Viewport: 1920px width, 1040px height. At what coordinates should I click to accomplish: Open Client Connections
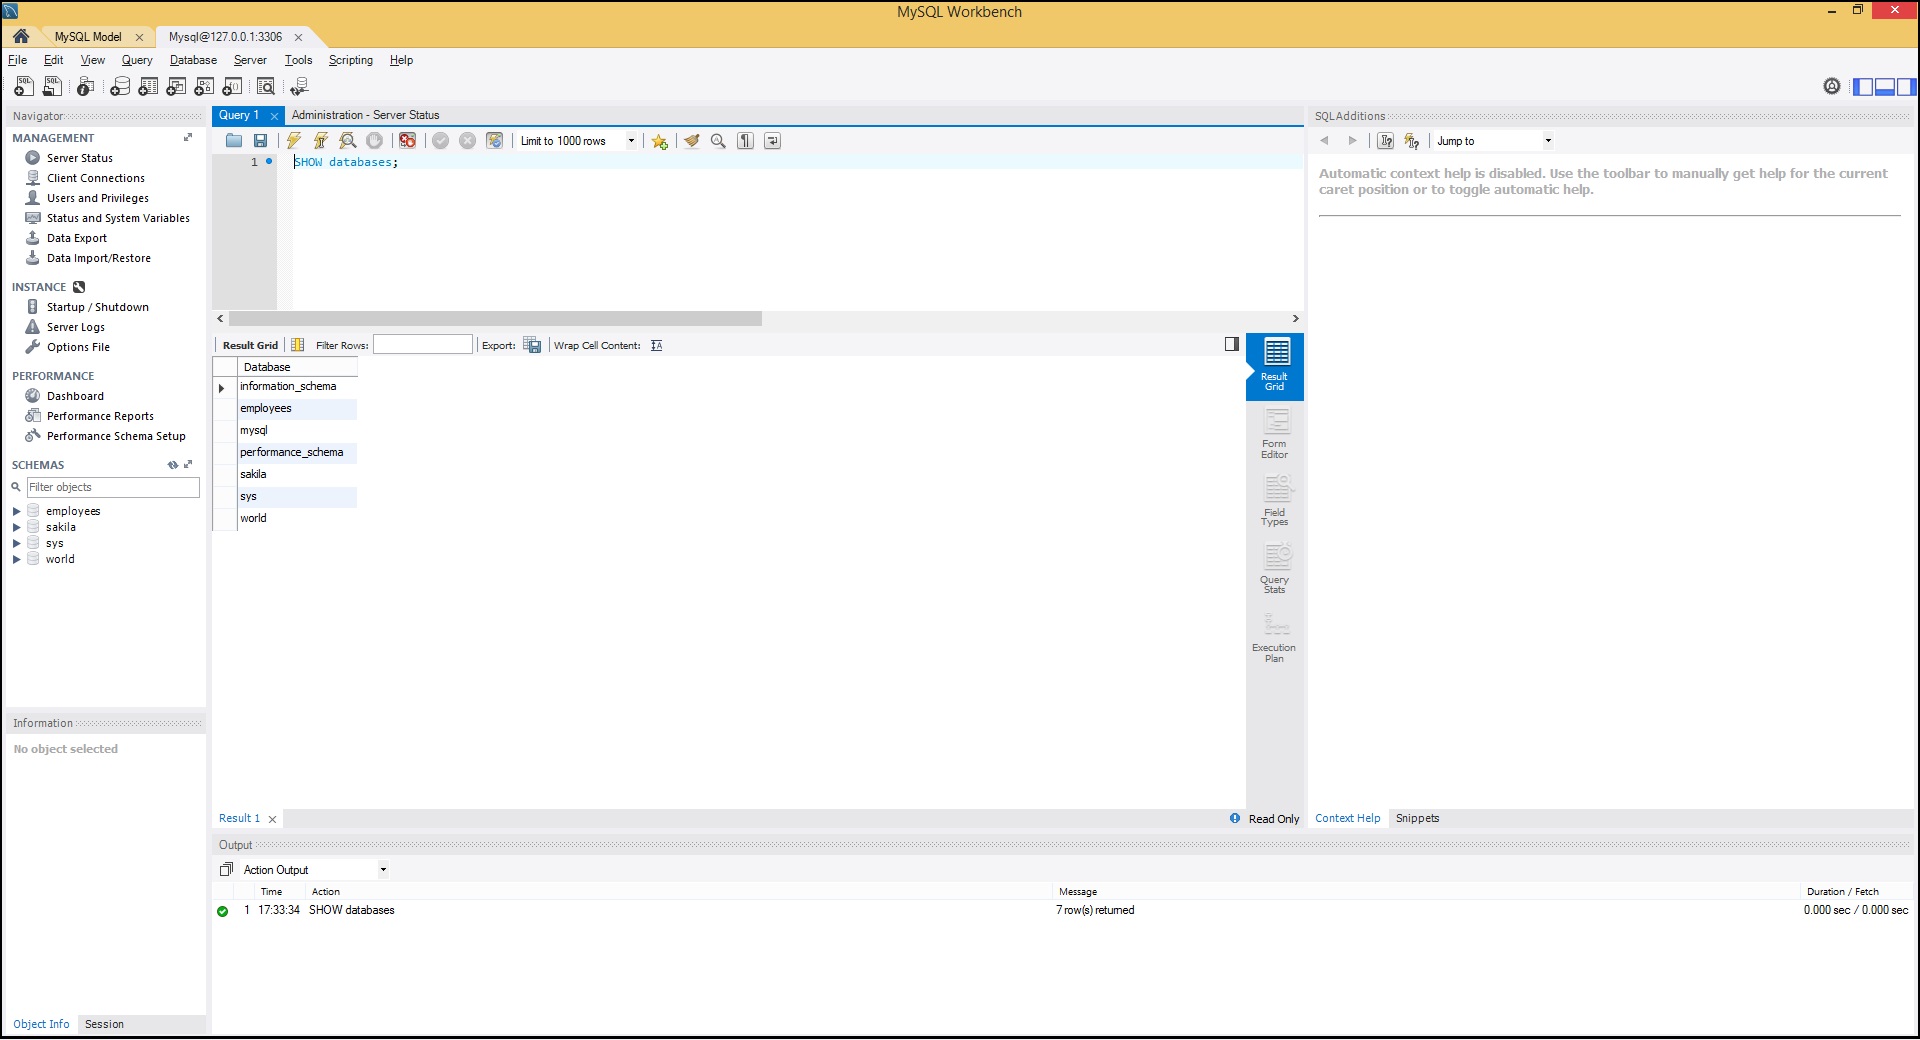96,178
